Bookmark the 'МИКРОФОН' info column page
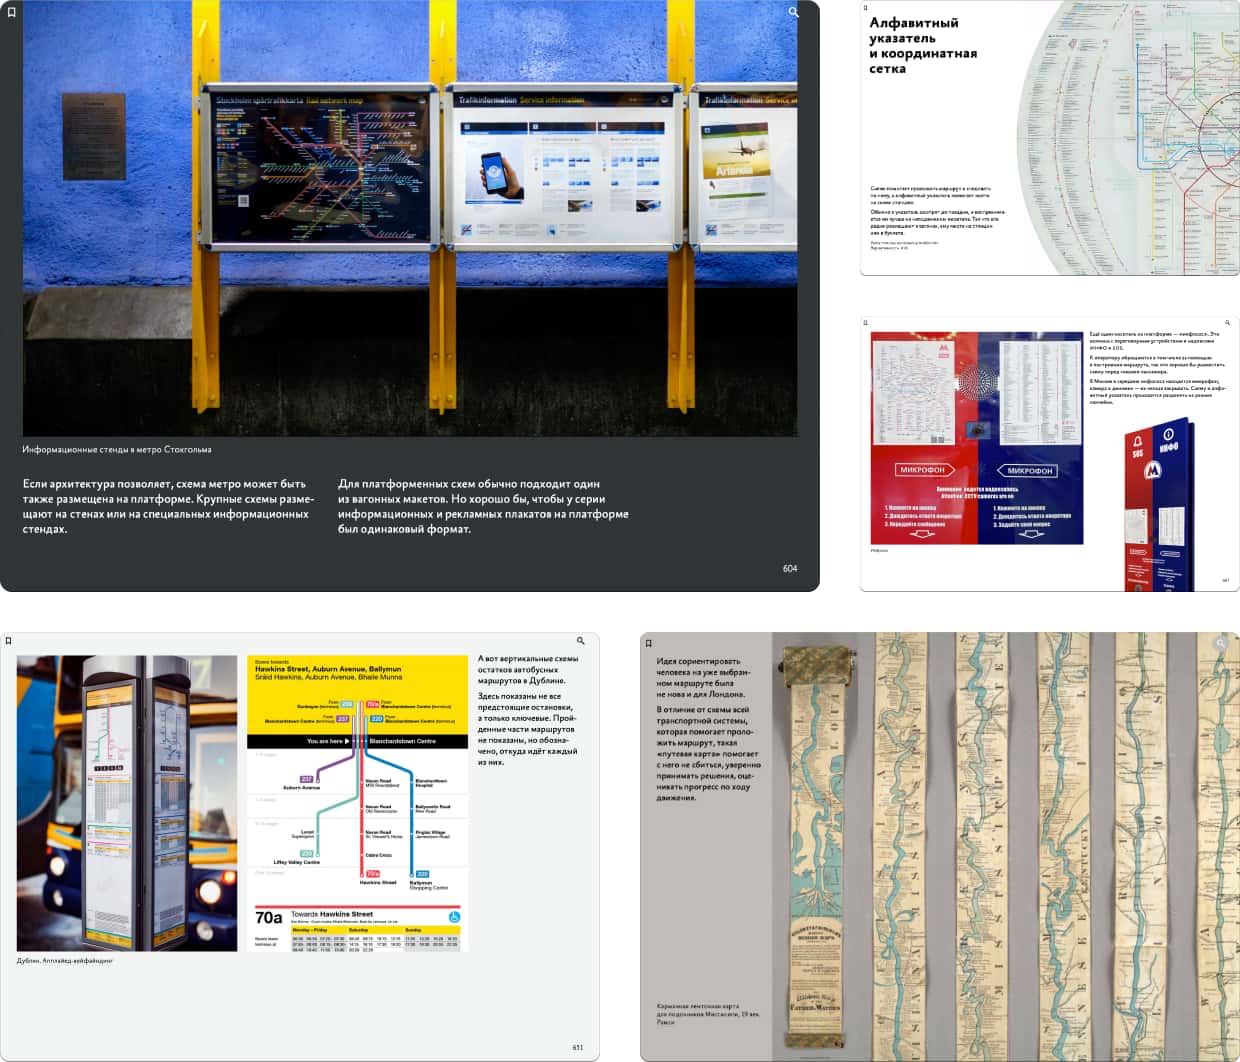Screen dimensions: 1240x1062 pos(866,323)
